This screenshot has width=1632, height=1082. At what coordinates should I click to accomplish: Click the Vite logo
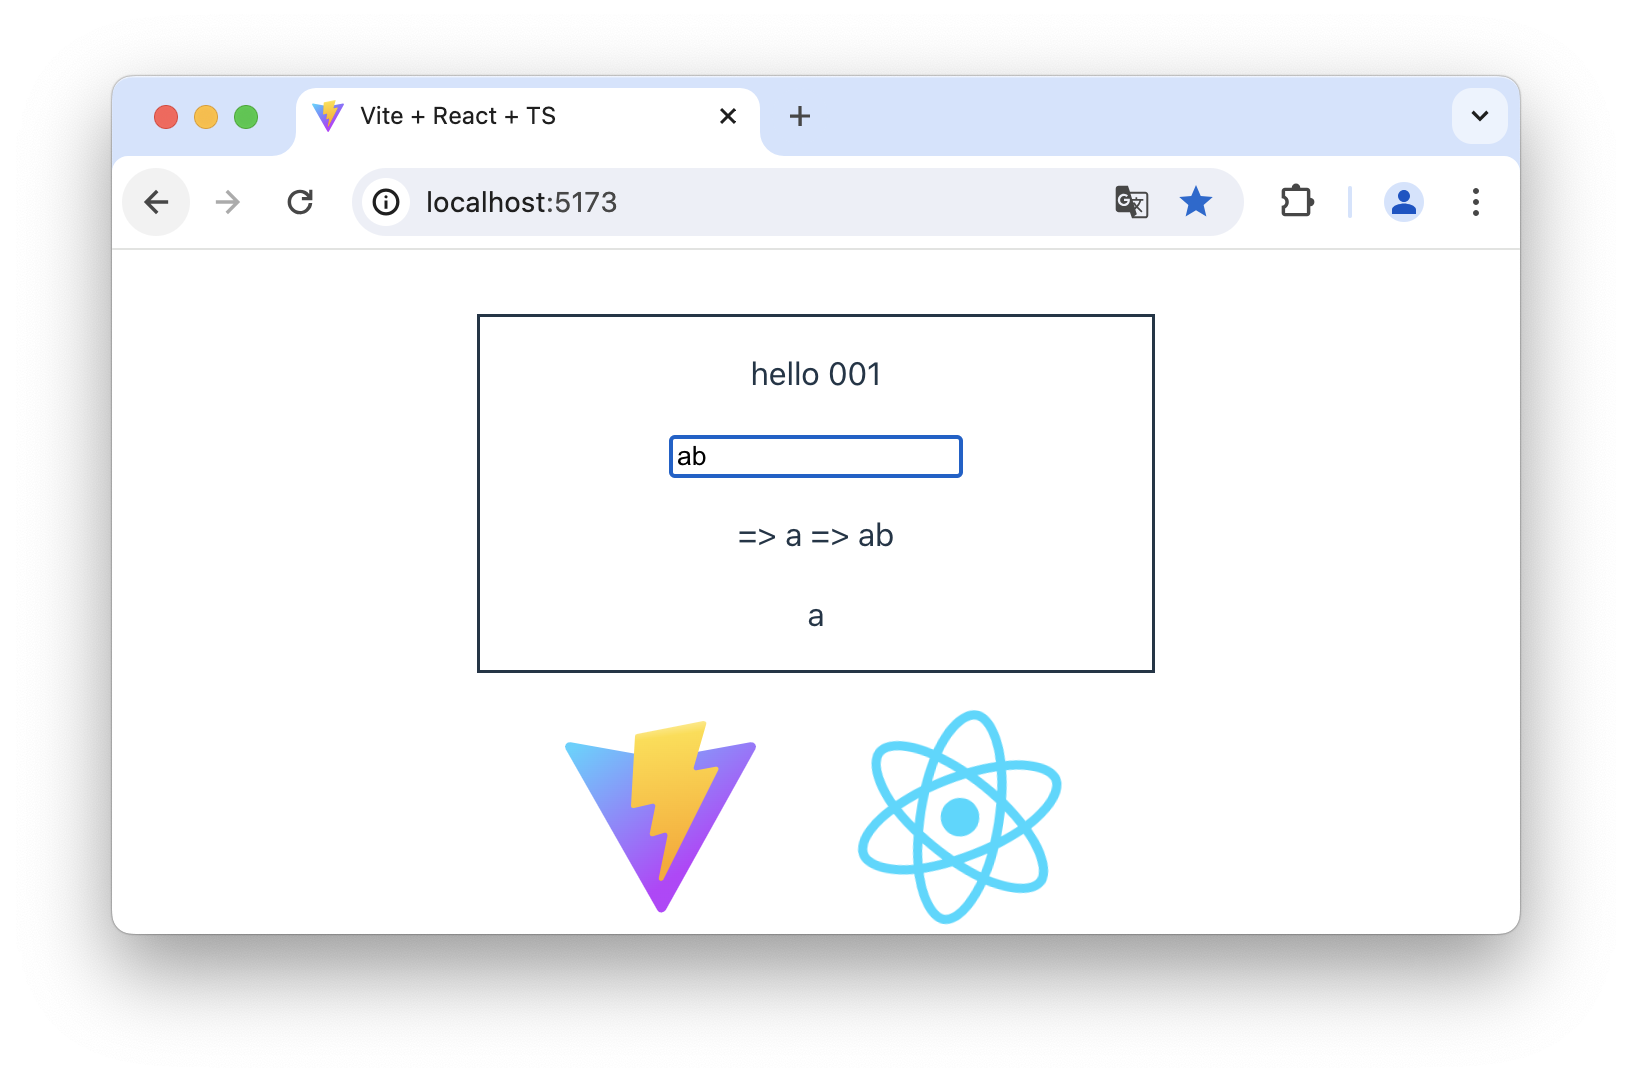661,816
